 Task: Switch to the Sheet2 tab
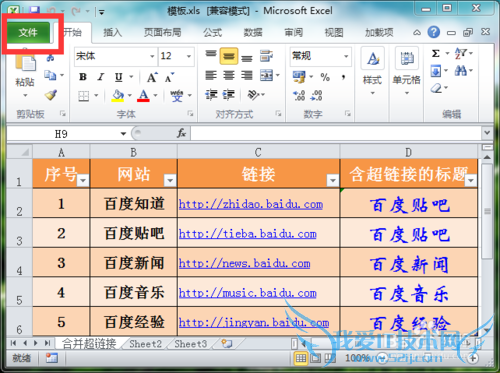point(145,344)
